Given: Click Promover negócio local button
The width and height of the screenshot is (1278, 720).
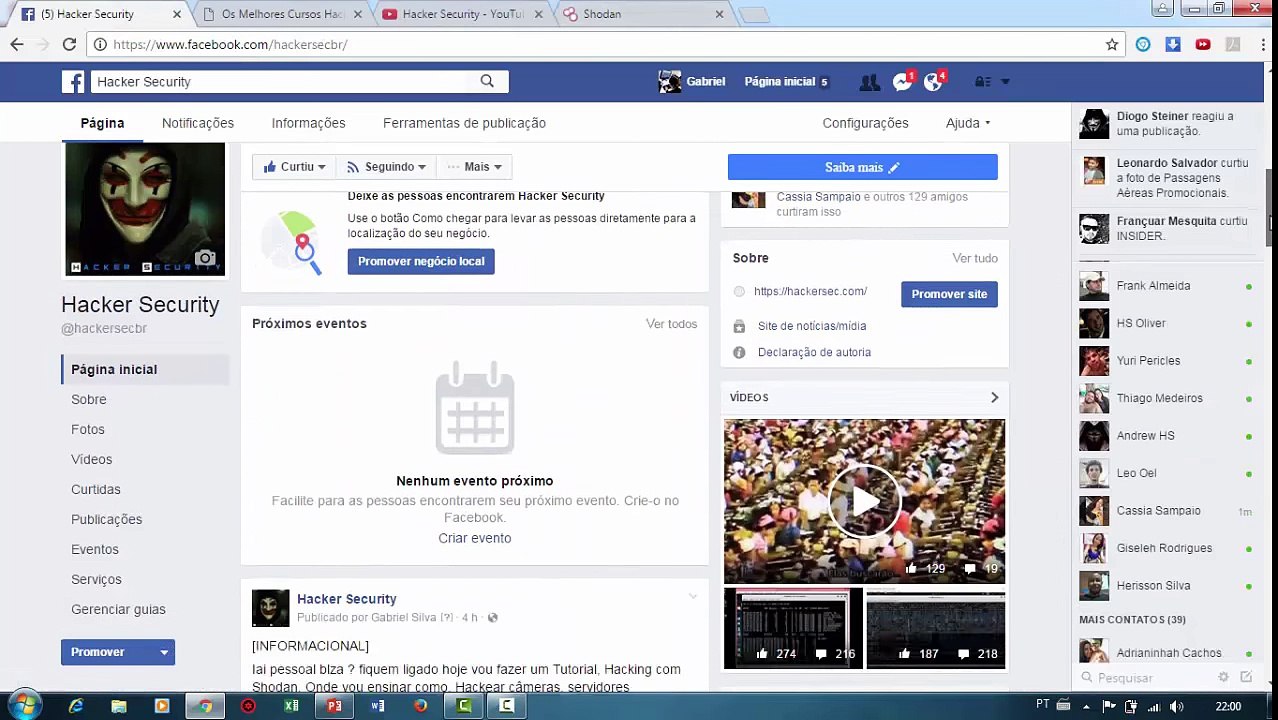Looking at the screenshot, I should click(421, 261).
